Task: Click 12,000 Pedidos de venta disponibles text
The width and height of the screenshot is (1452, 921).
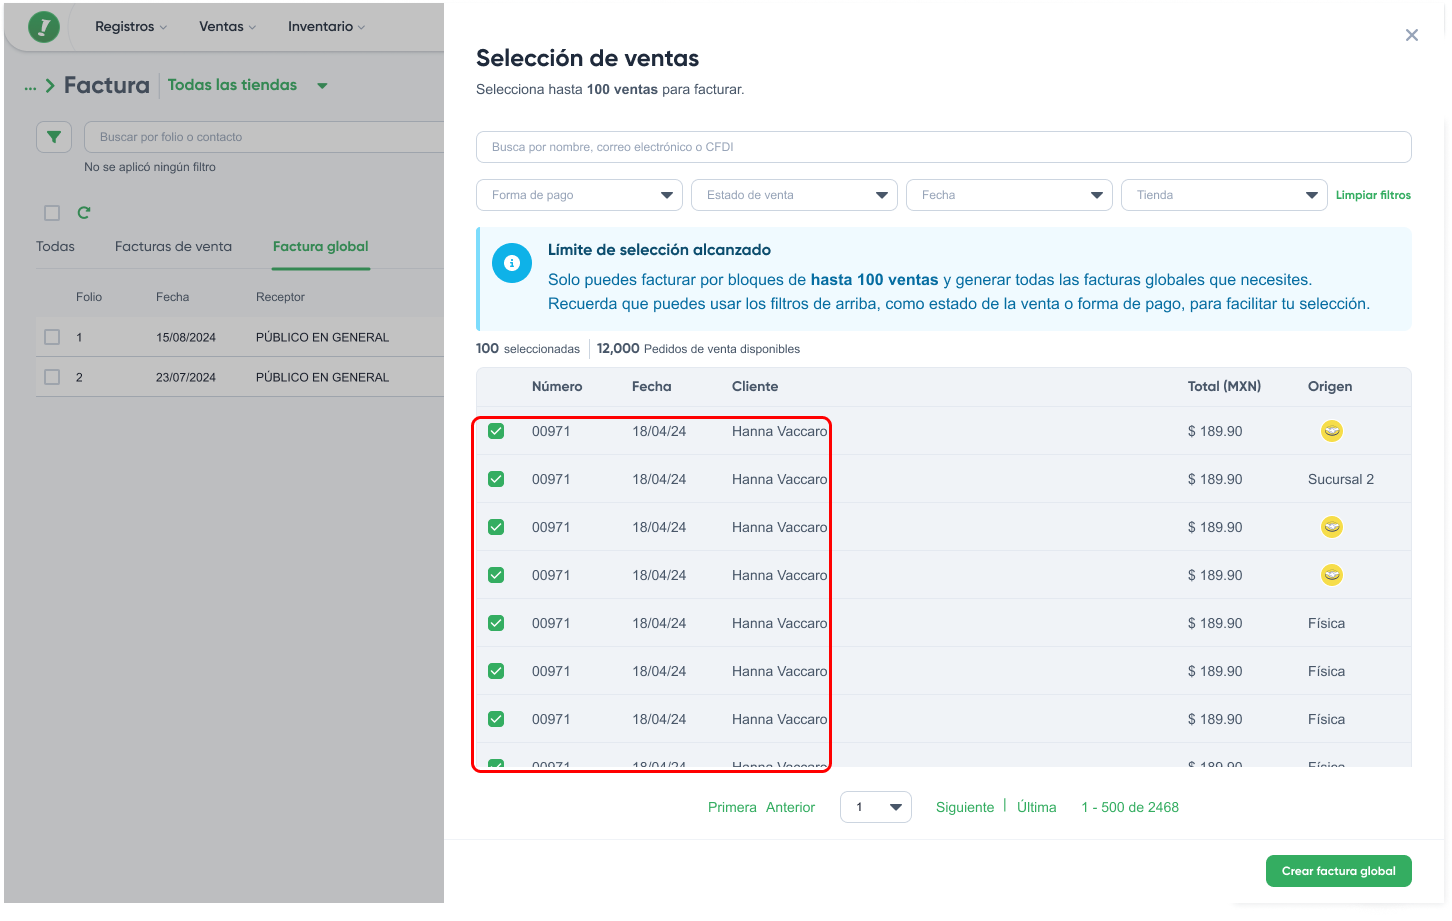Action: [x=698, y=348]
